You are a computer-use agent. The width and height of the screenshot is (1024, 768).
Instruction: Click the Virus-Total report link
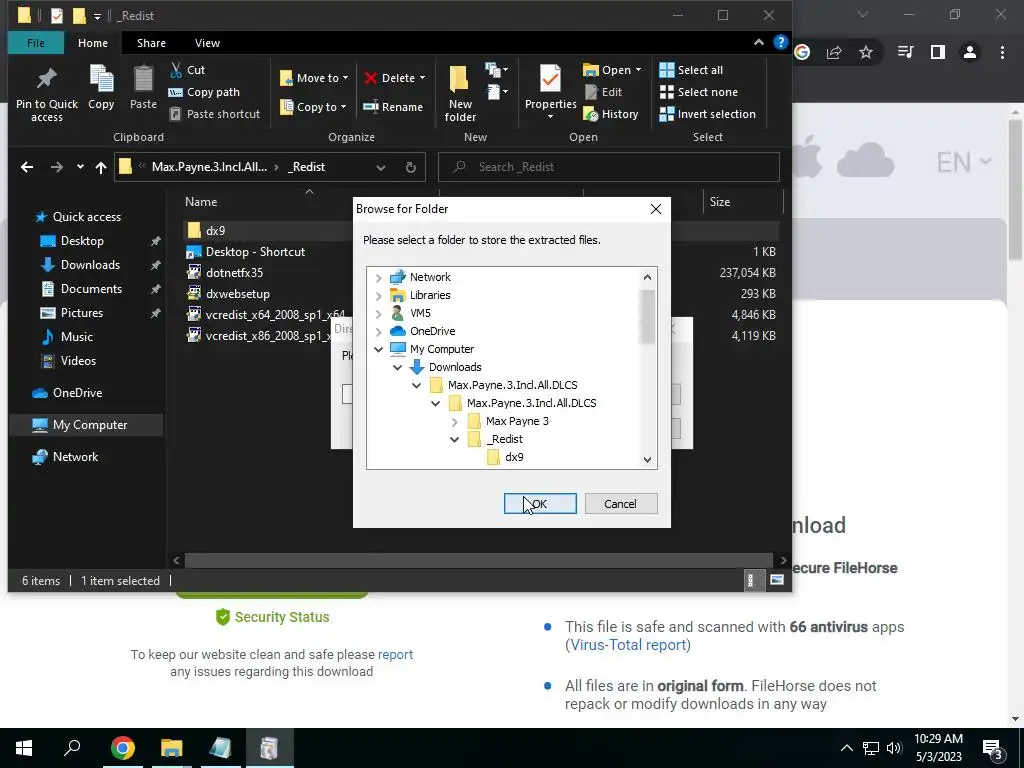[628, 645]
